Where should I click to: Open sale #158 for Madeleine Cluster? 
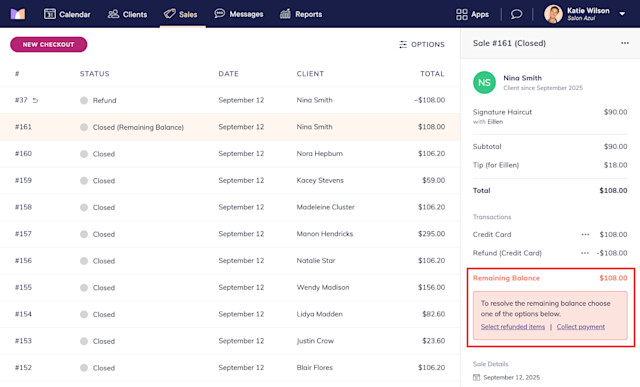(230, 207)
